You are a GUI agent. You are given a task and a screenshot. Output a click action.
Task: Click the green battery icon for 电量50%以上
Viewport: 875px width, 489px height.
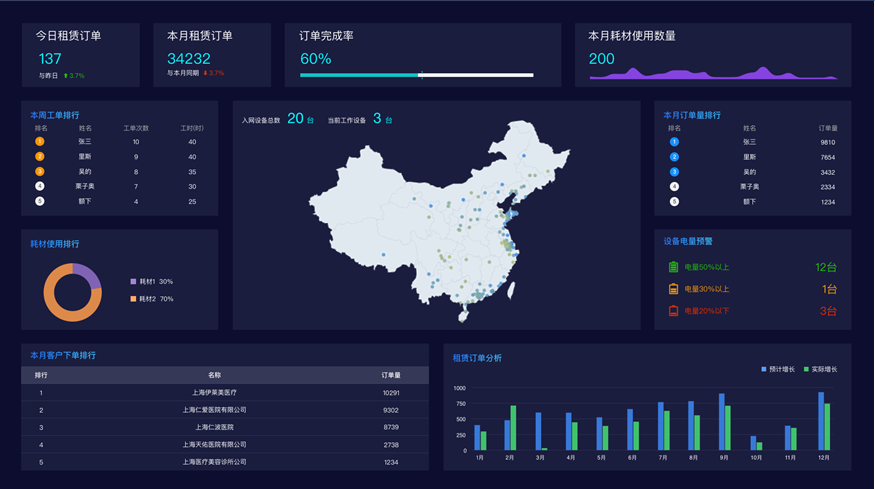tap(673, 267)
